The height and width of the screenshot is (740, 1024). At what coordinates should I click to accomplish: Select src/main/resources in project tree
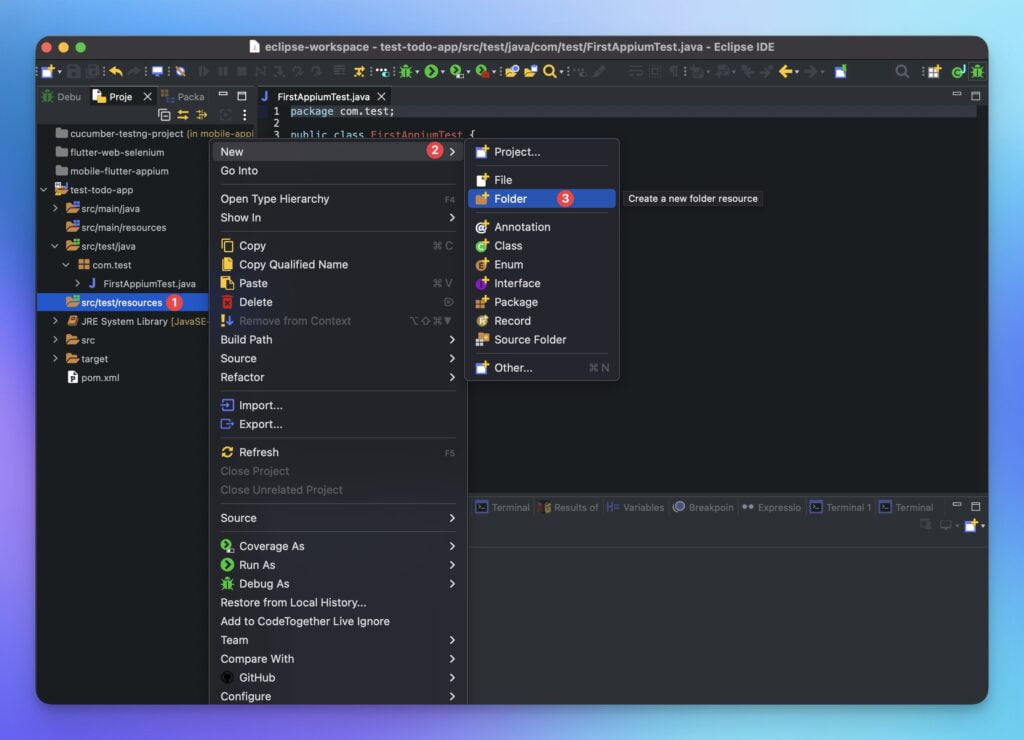point(116,227)
